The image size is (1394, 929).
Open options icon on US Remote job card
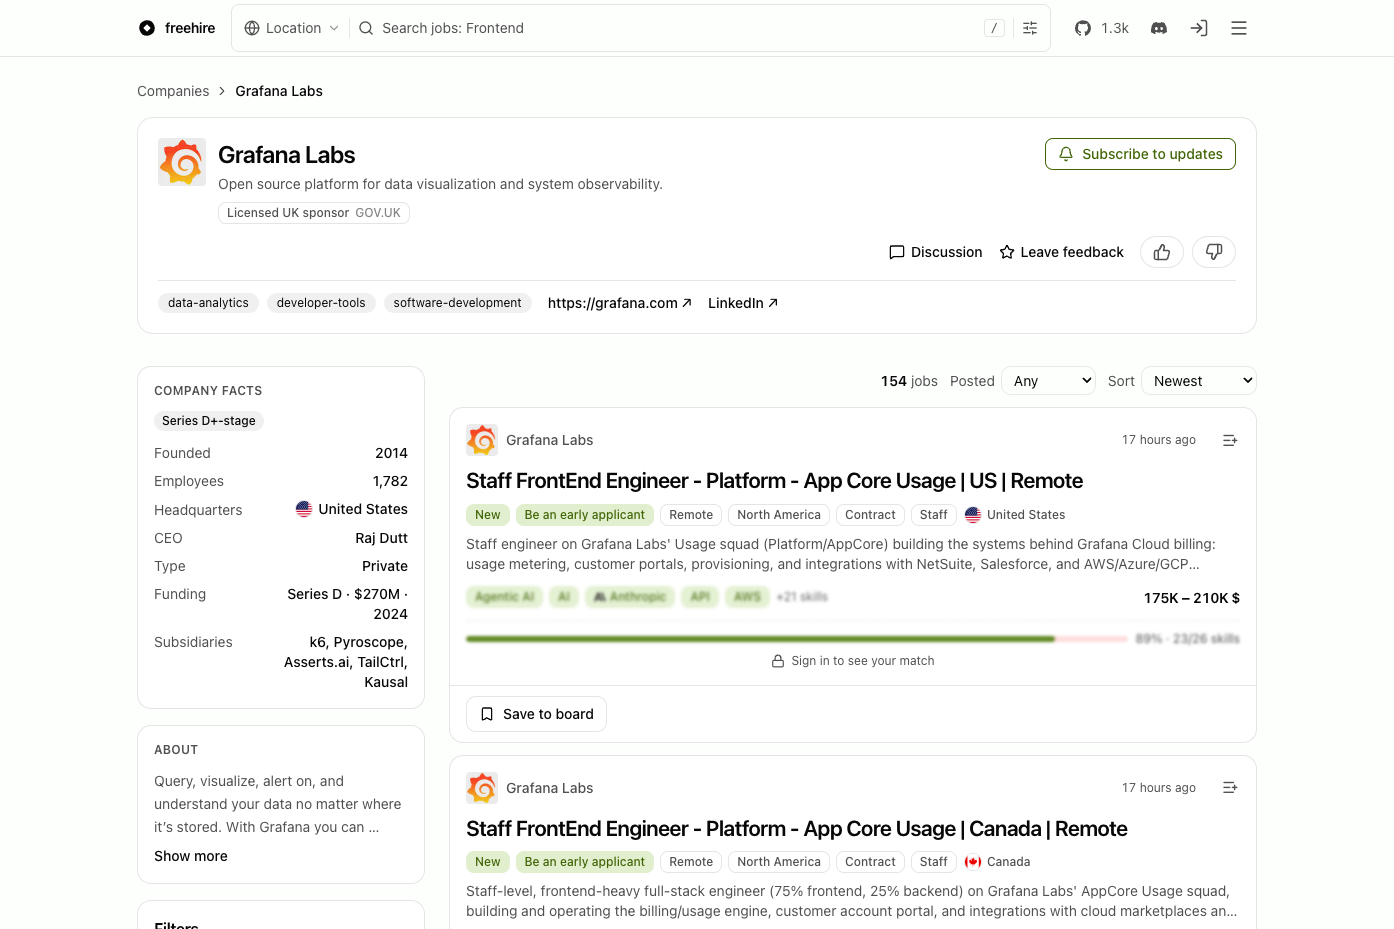point(1230,440)
